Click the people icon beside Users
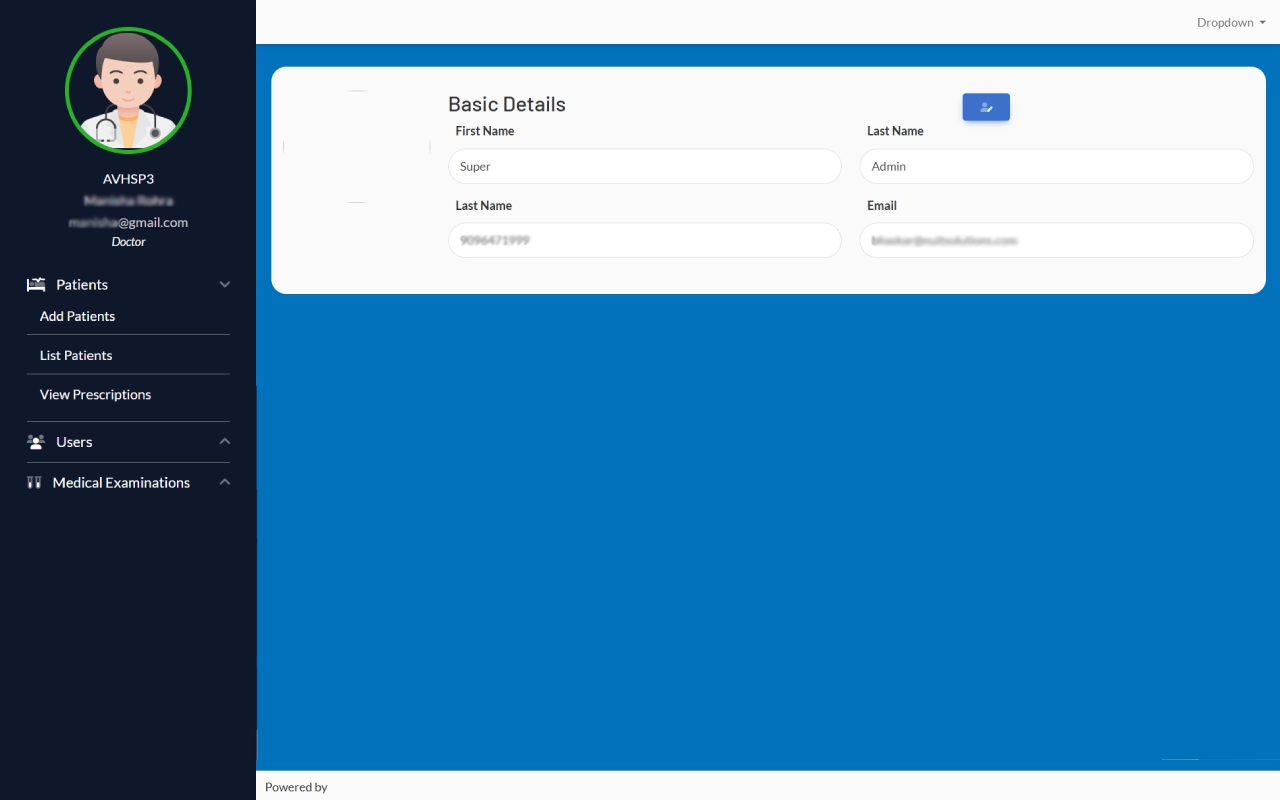 [36, 442]
